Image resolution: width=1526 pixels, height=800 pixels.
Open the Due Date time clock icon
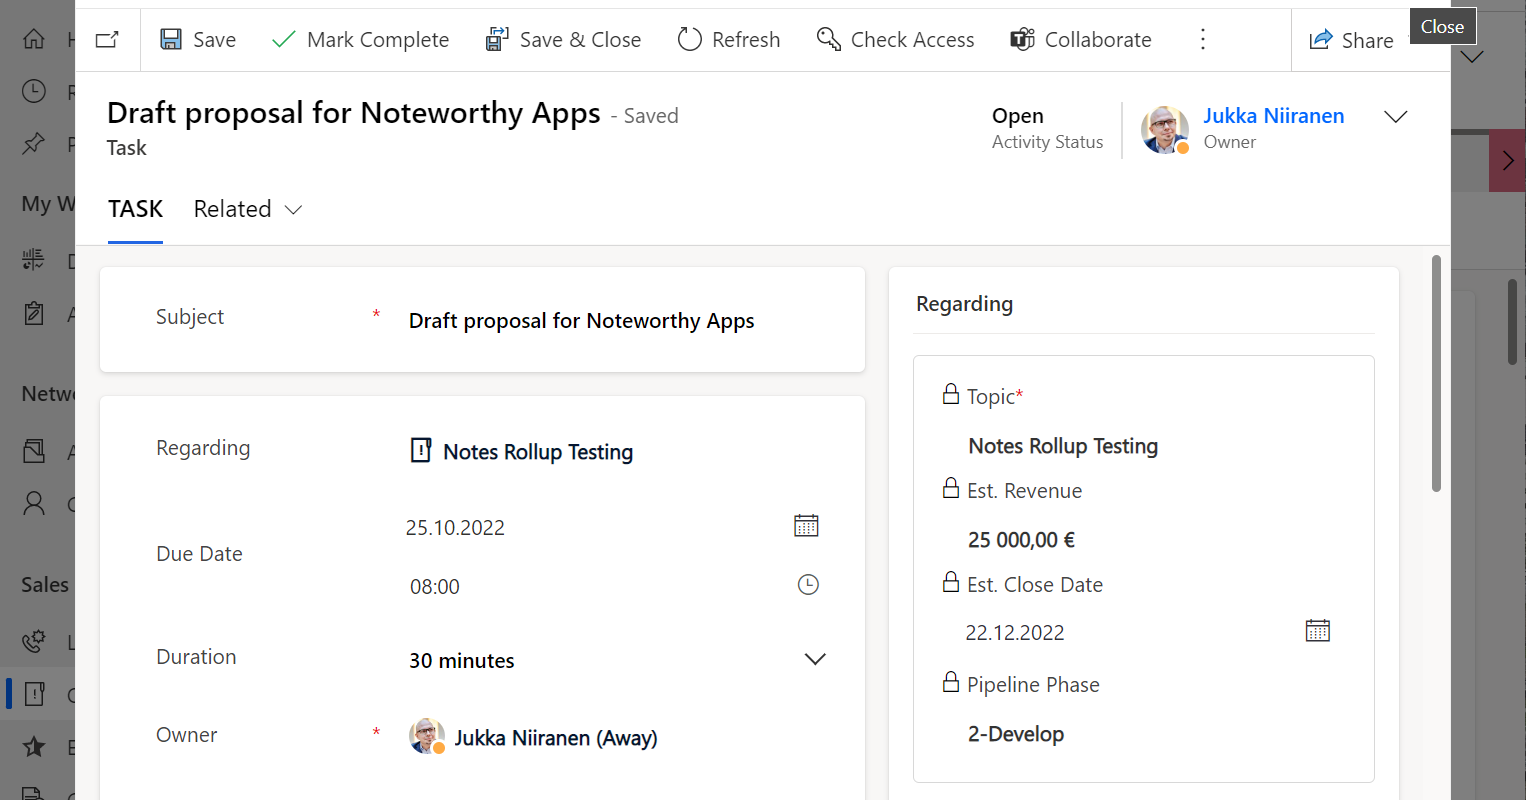[x=808, y=585]
